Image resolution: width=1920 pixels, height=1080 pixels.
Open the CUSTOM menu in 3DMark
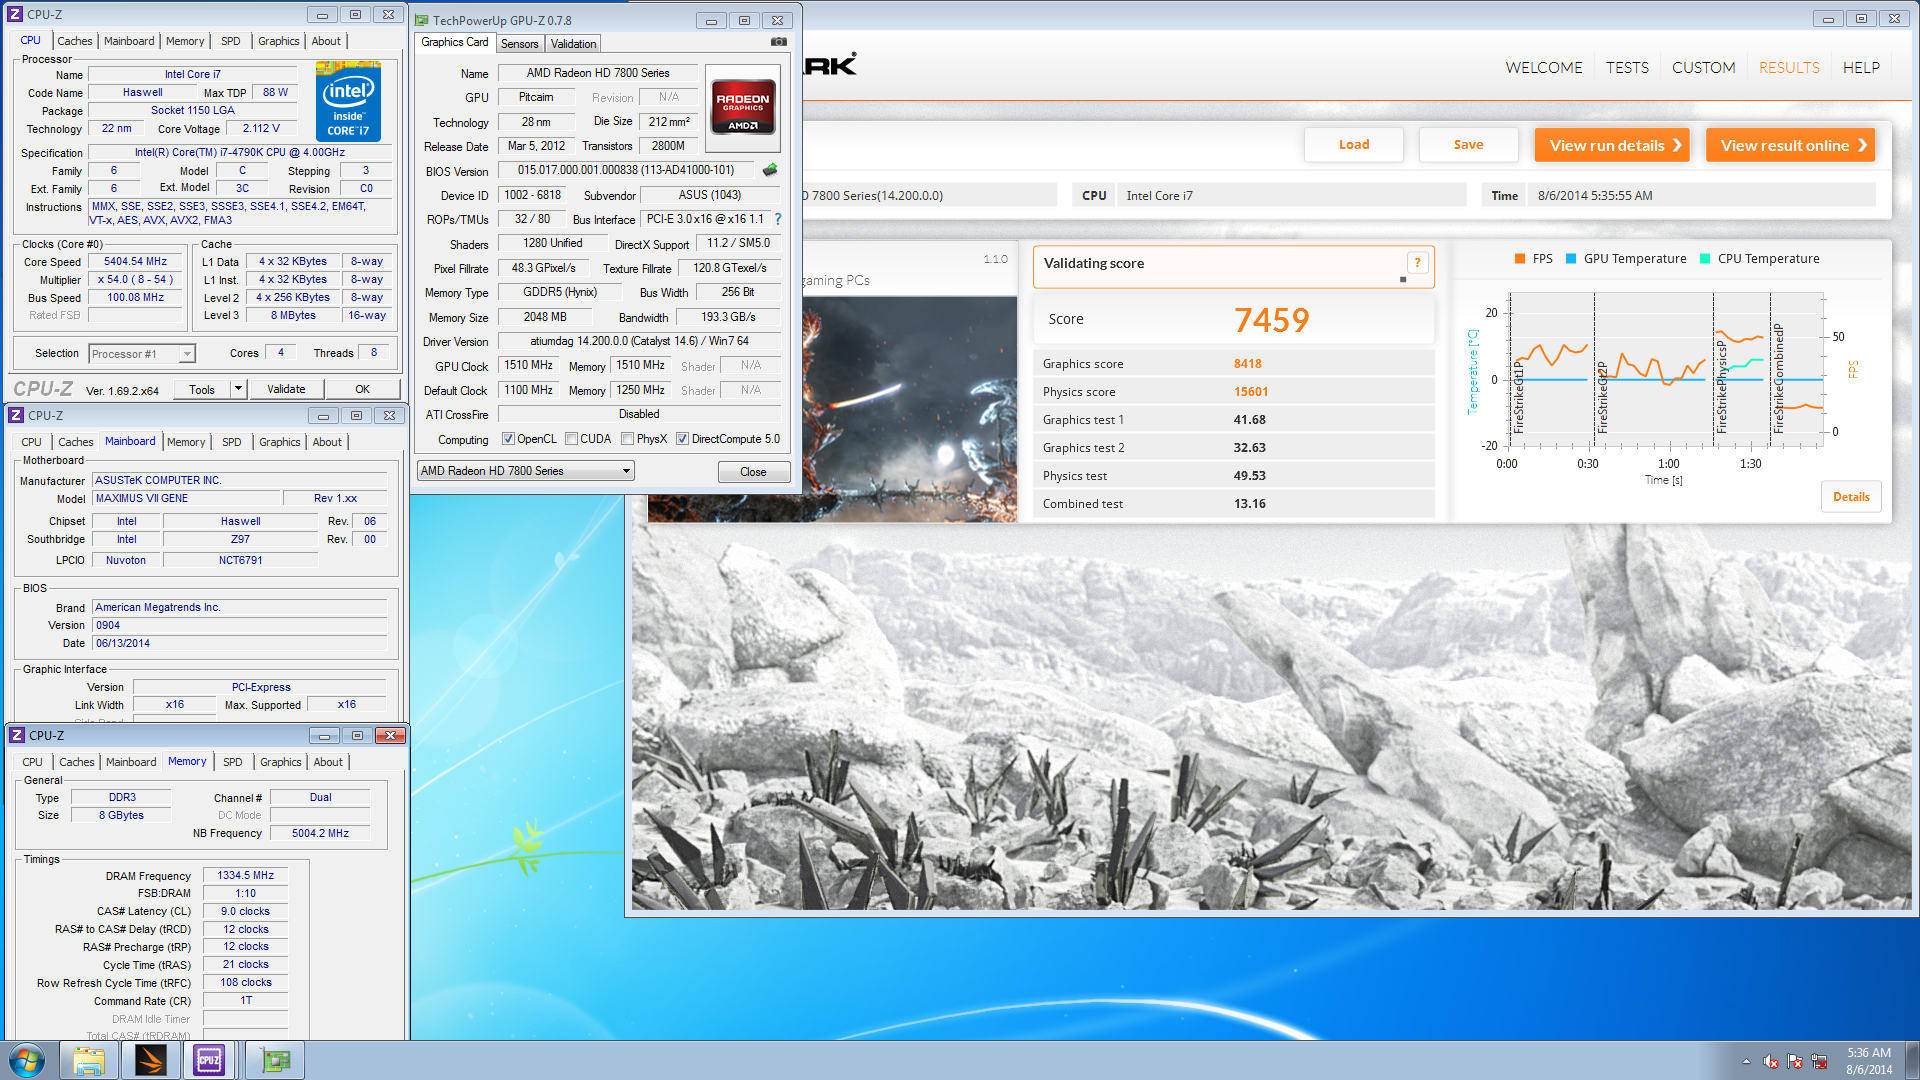[1703, 67]
